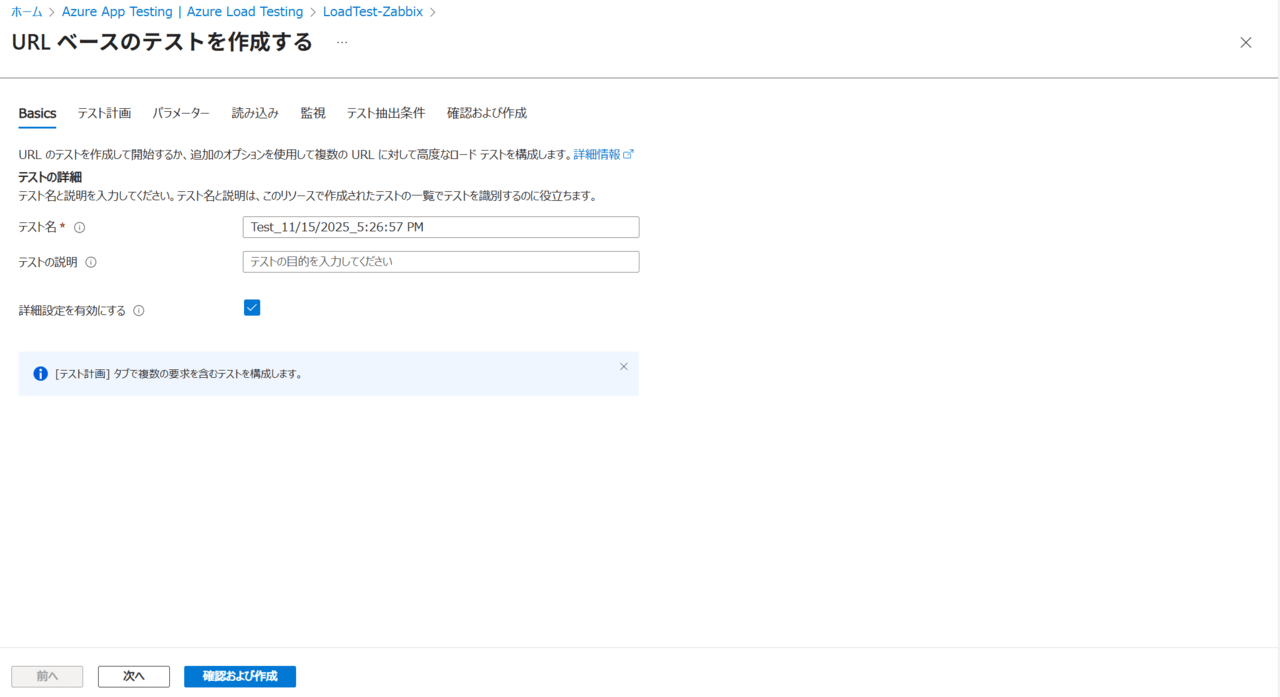The image size is (1280, 697).
Task: Close the URL ベースのテスト pane
Action: point(1245,43)
